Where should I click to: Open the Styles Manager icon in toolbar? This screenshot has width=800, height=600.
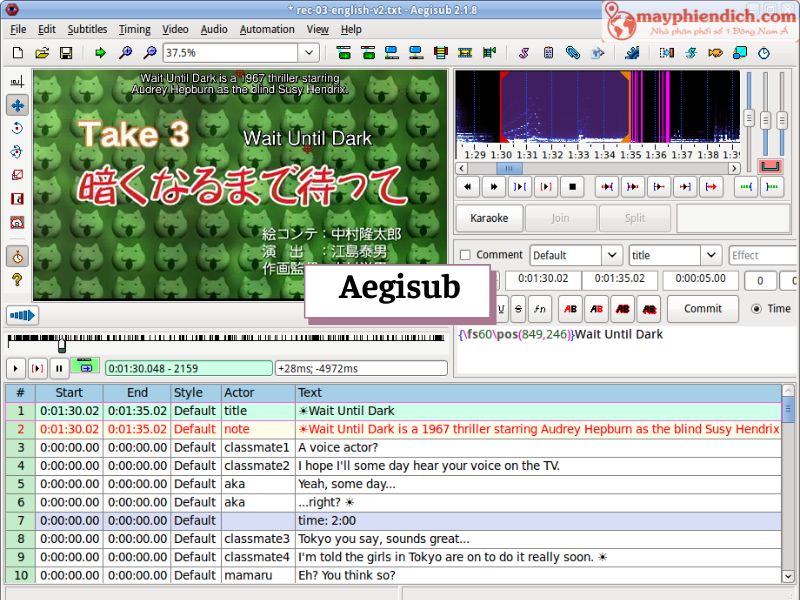click(x=523, y=53)
